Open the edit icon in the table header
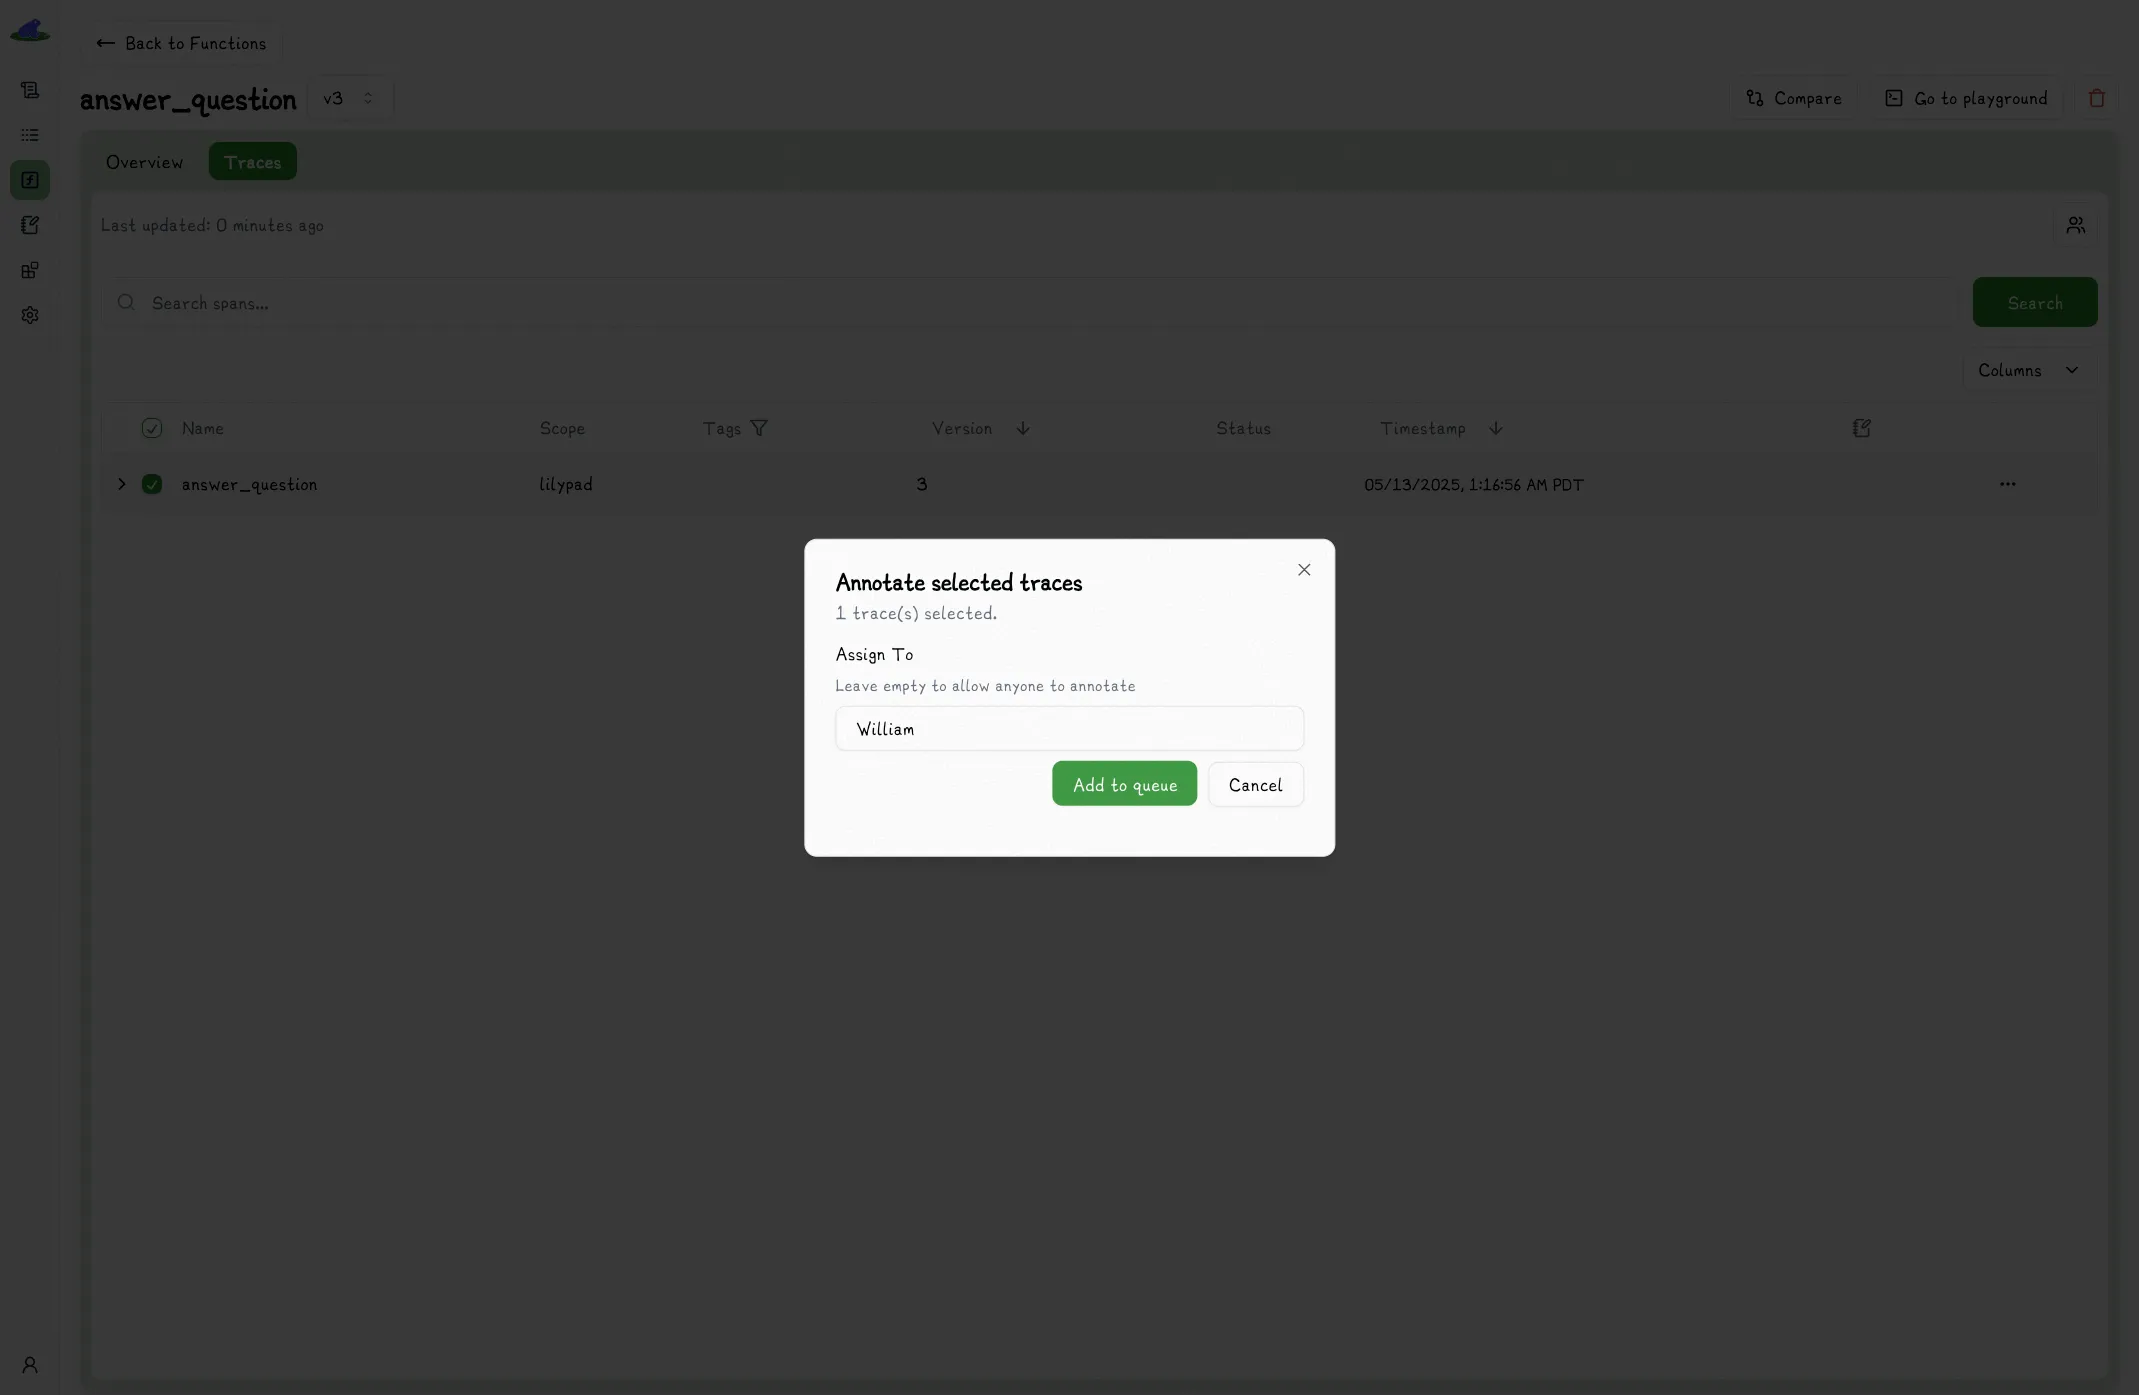The width and height of the screenshot is (2139, 1395). click(1861, 428)
